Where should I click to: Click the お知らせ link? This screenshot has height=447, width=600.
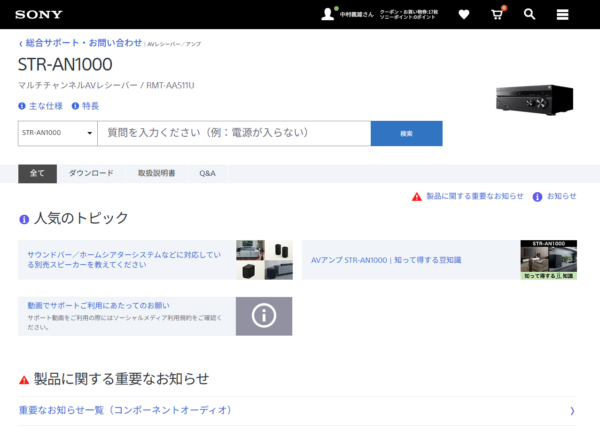561,196
